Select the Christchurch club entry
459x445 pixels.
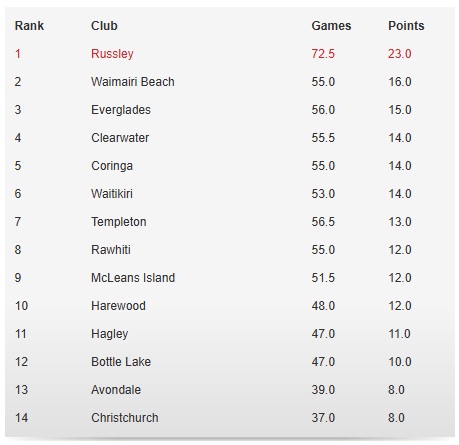pos(125,418)
